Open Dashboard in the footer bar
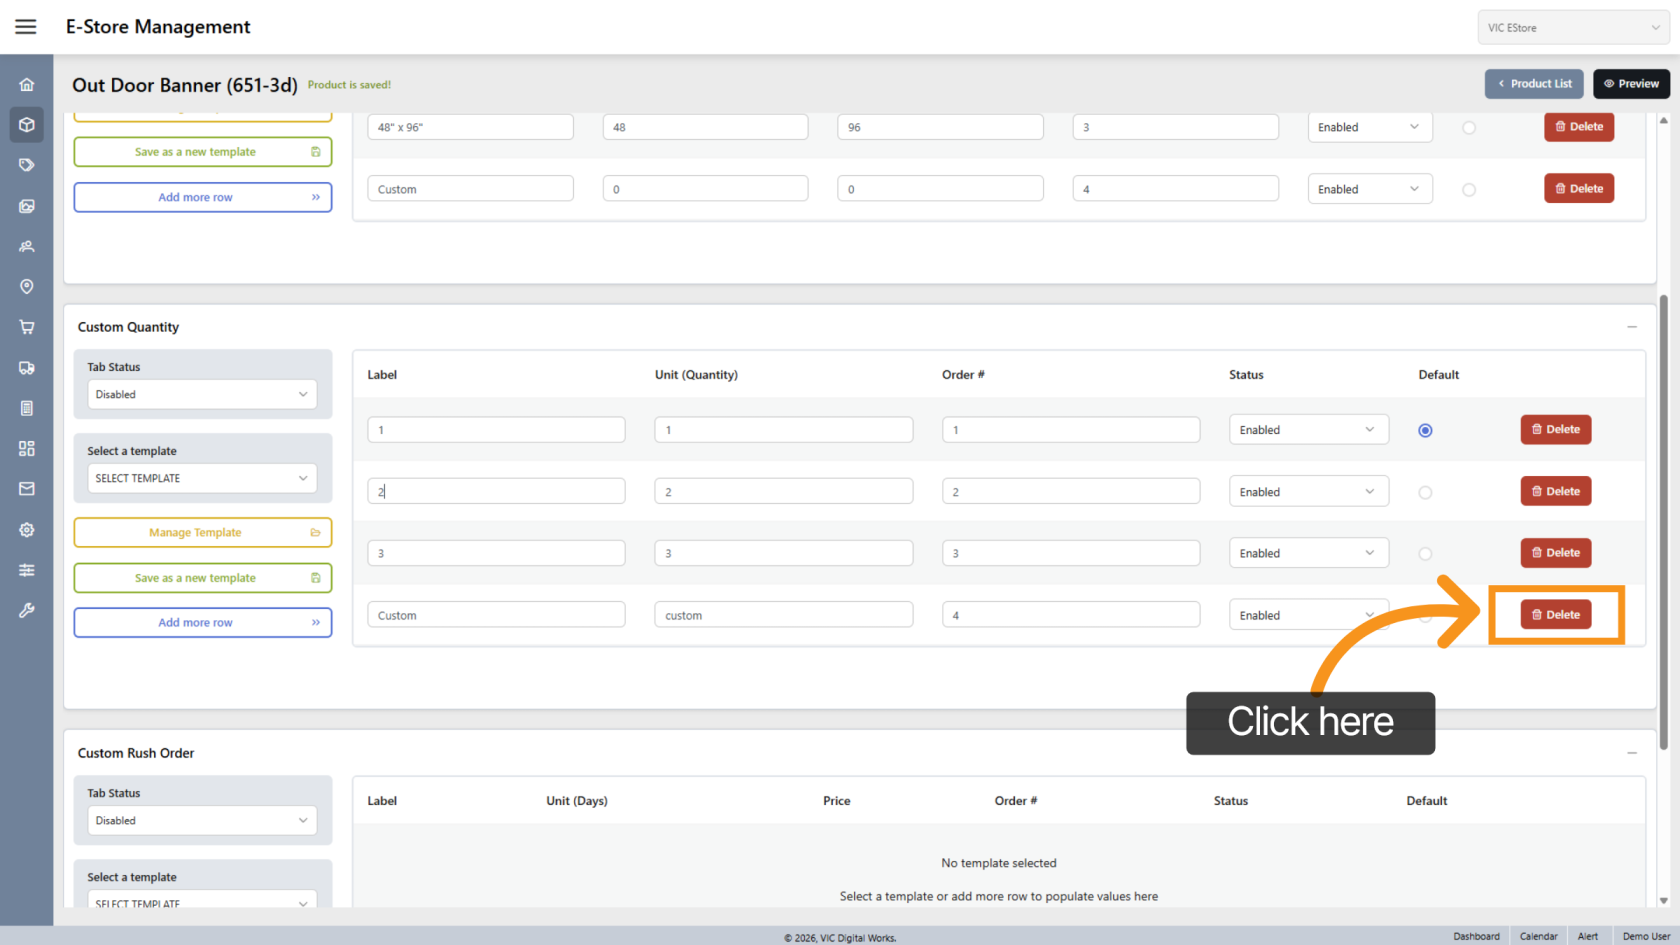Image resolution: width=1680 pixels, height=945 pixels. coord(1476,936)
